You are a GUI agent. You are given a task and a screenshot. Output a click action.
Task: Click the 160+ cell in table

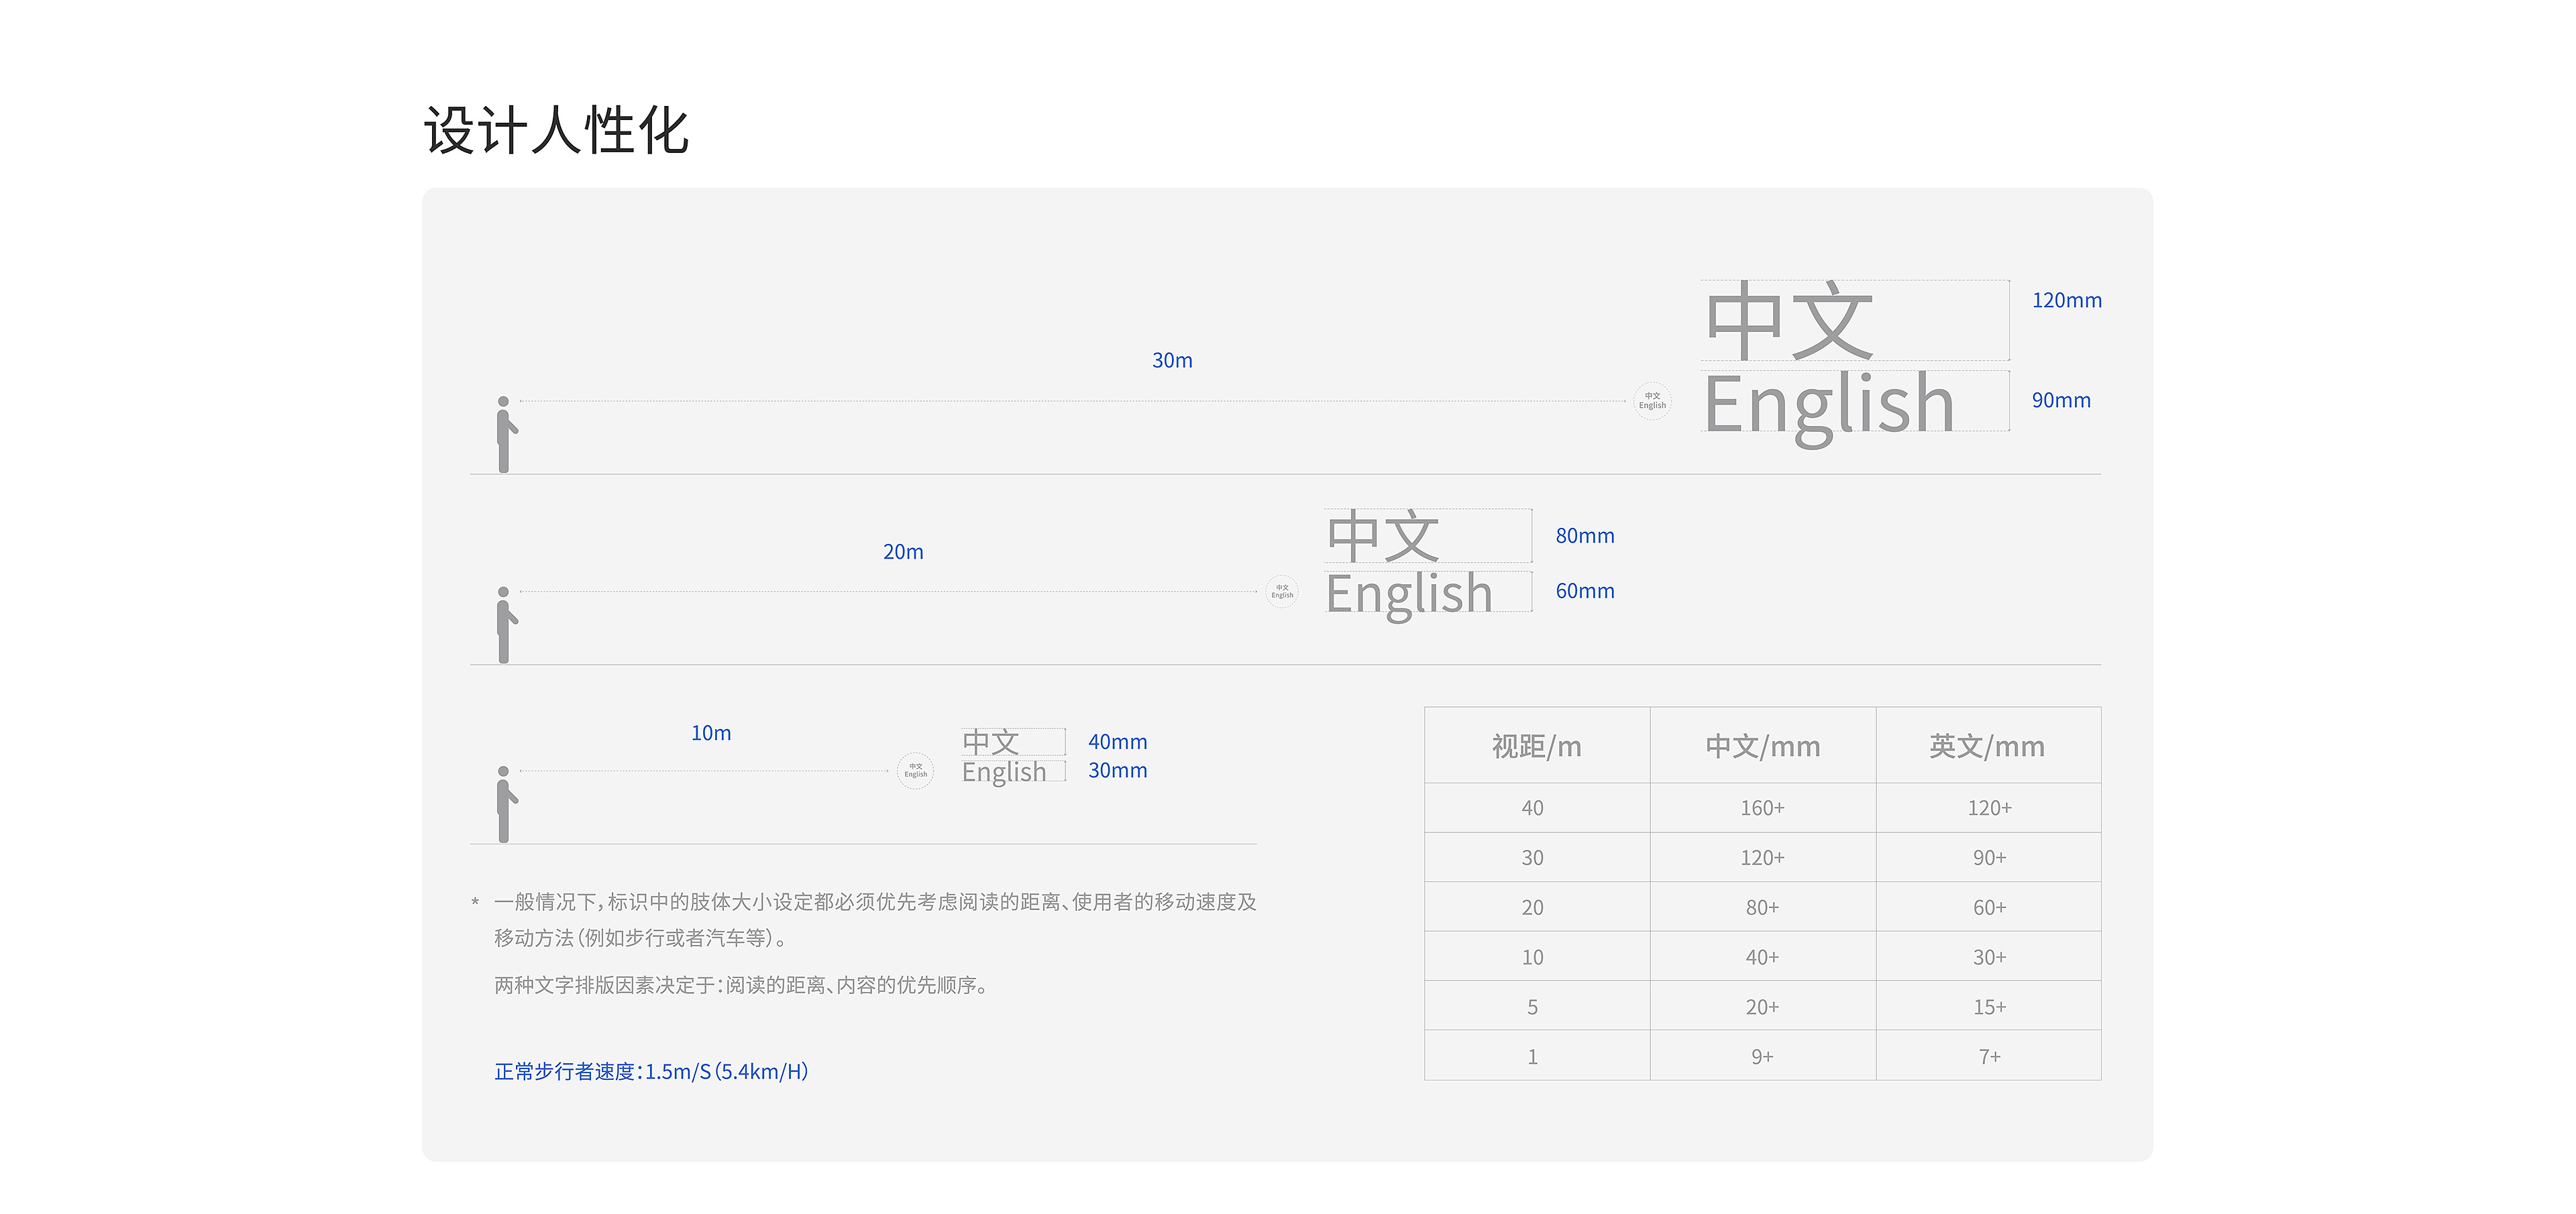(1762, 808)
